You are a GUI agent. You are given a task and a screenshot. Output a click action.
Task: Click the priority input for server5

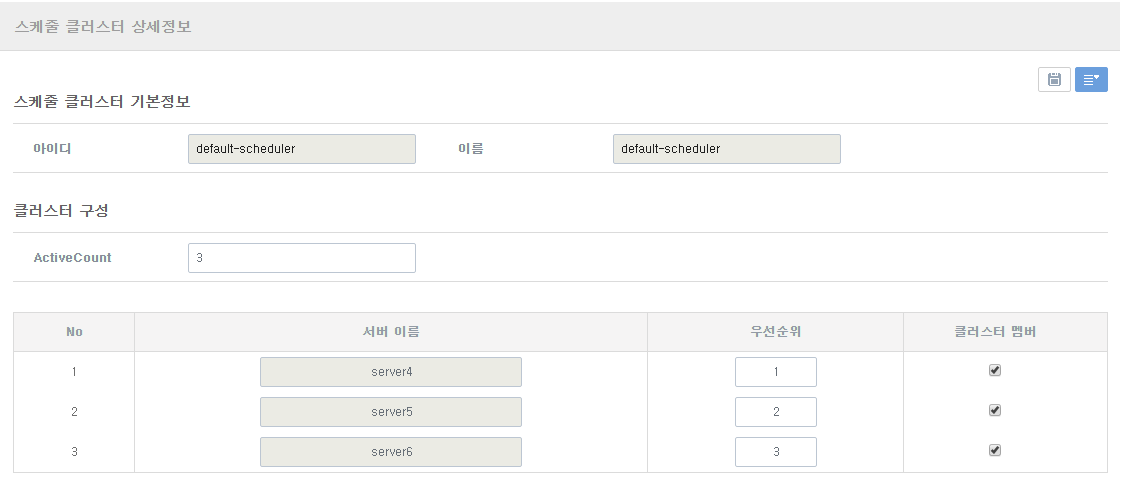[775, 412]
